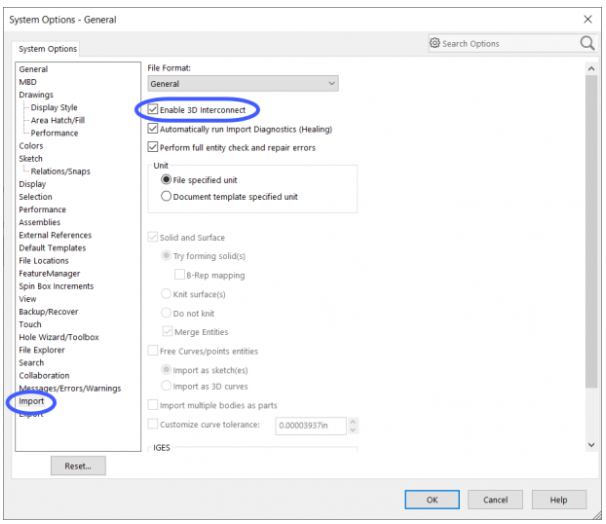
Task: Enable B-Rep mapping checkbox
Action: coord(179,275)
